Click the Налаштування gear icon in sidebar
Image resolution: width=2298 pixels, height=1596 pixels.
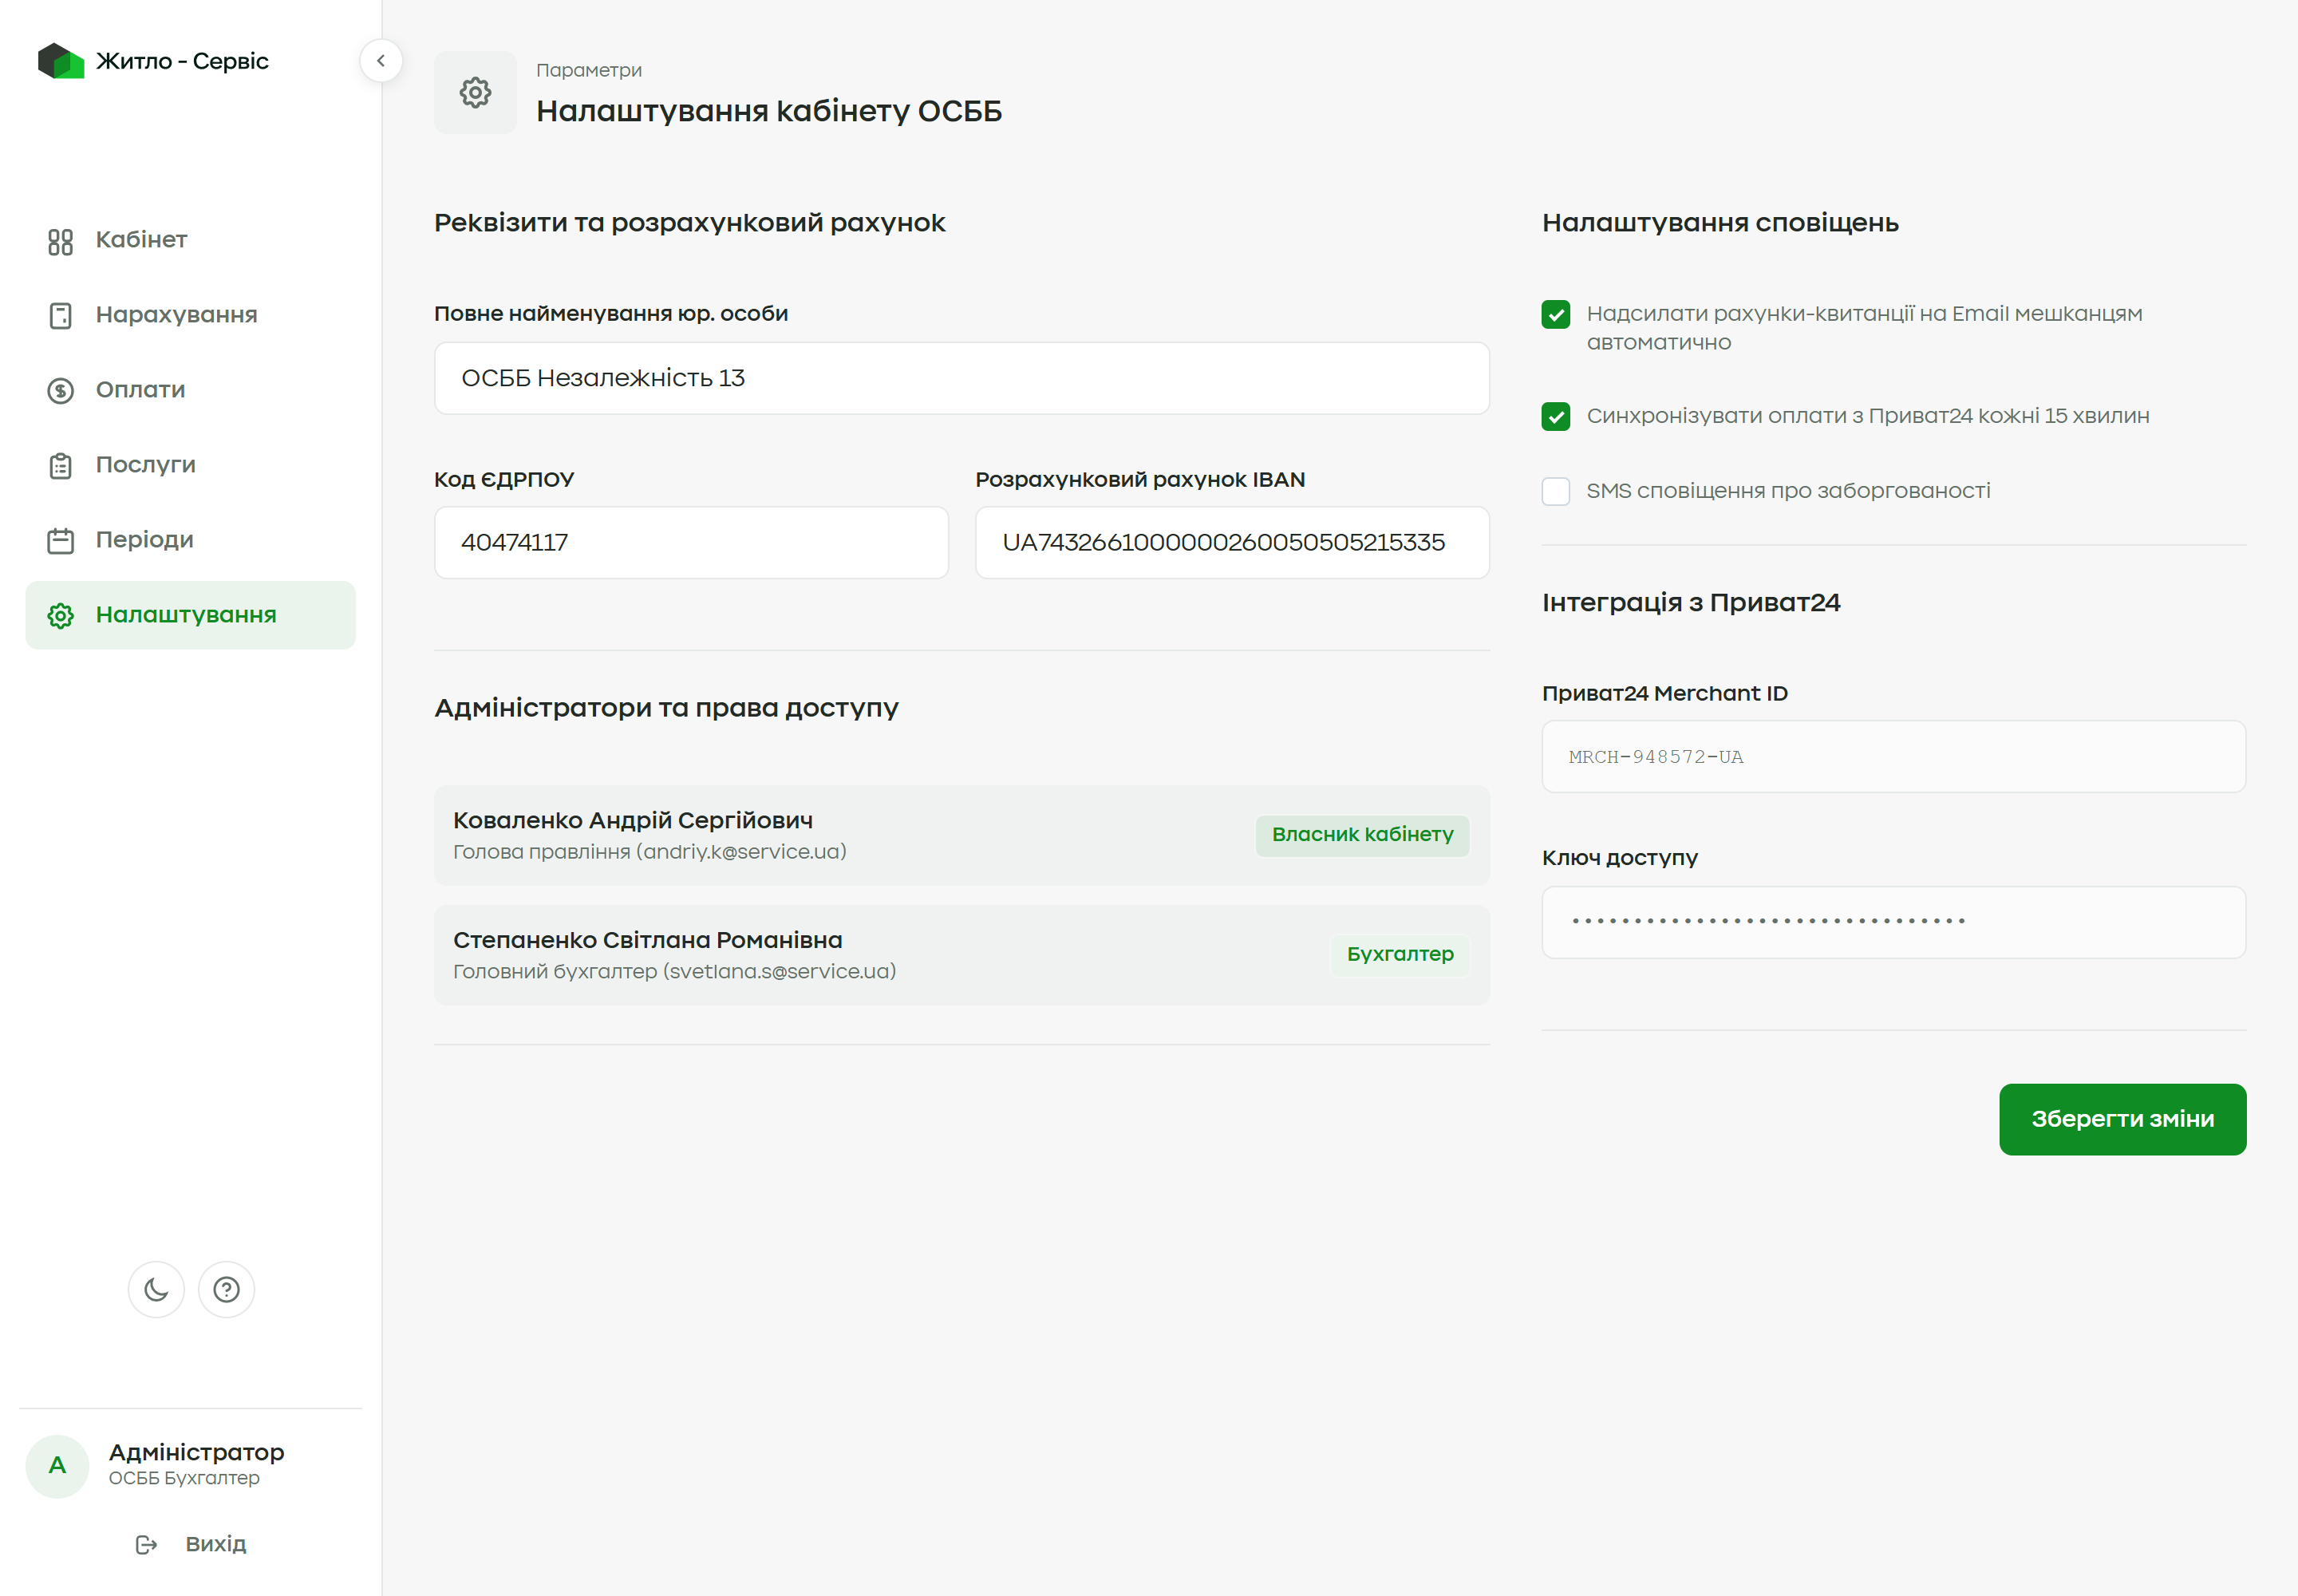[61, 616]
